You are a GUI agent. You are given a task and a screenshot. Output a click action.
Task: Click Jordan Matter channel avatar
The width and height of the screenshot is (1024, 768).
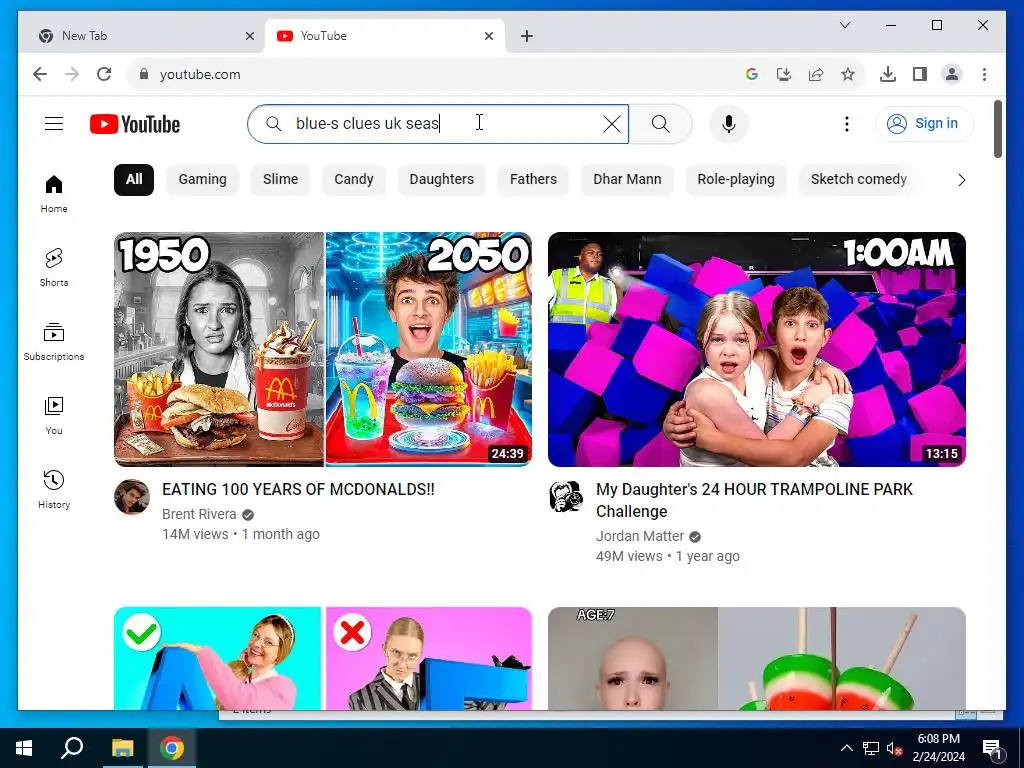566,497
